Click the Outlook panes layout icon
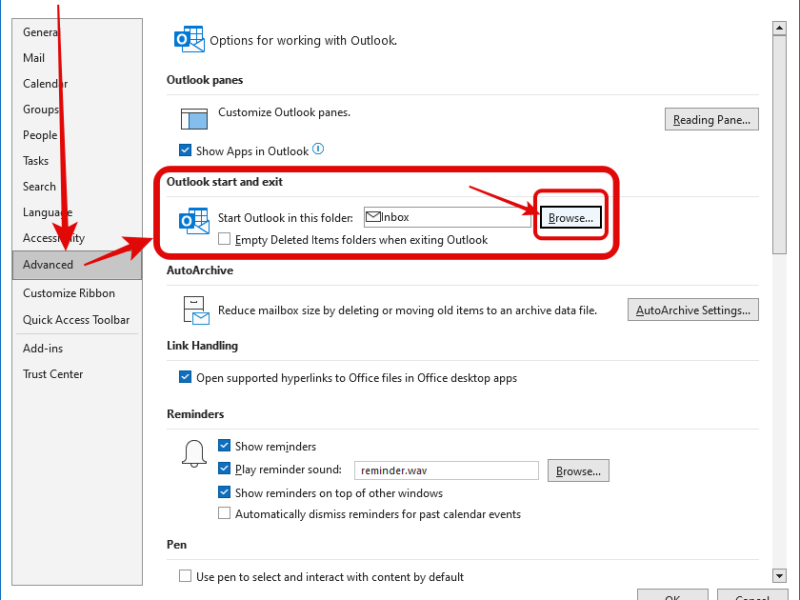 click(x=194, y=119)
